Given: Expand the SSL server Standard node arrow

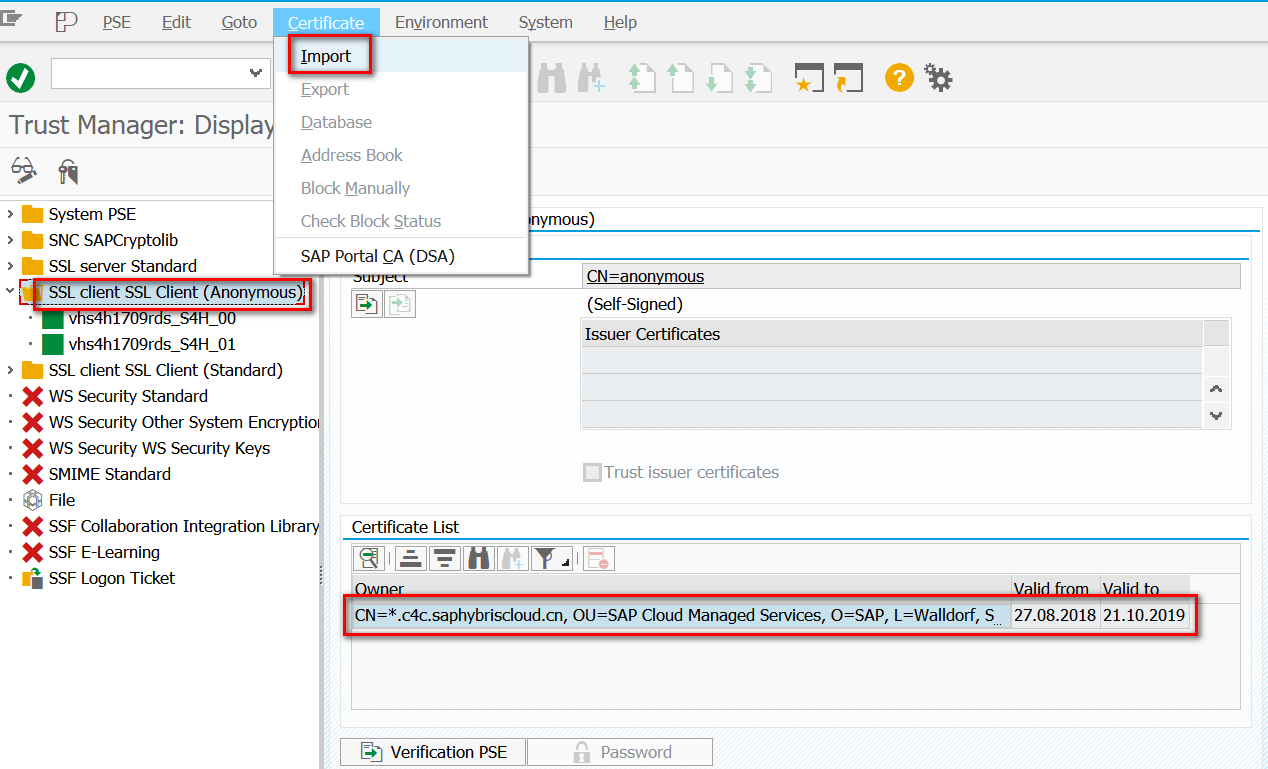Looking at the screenshot, I should 10,266.
